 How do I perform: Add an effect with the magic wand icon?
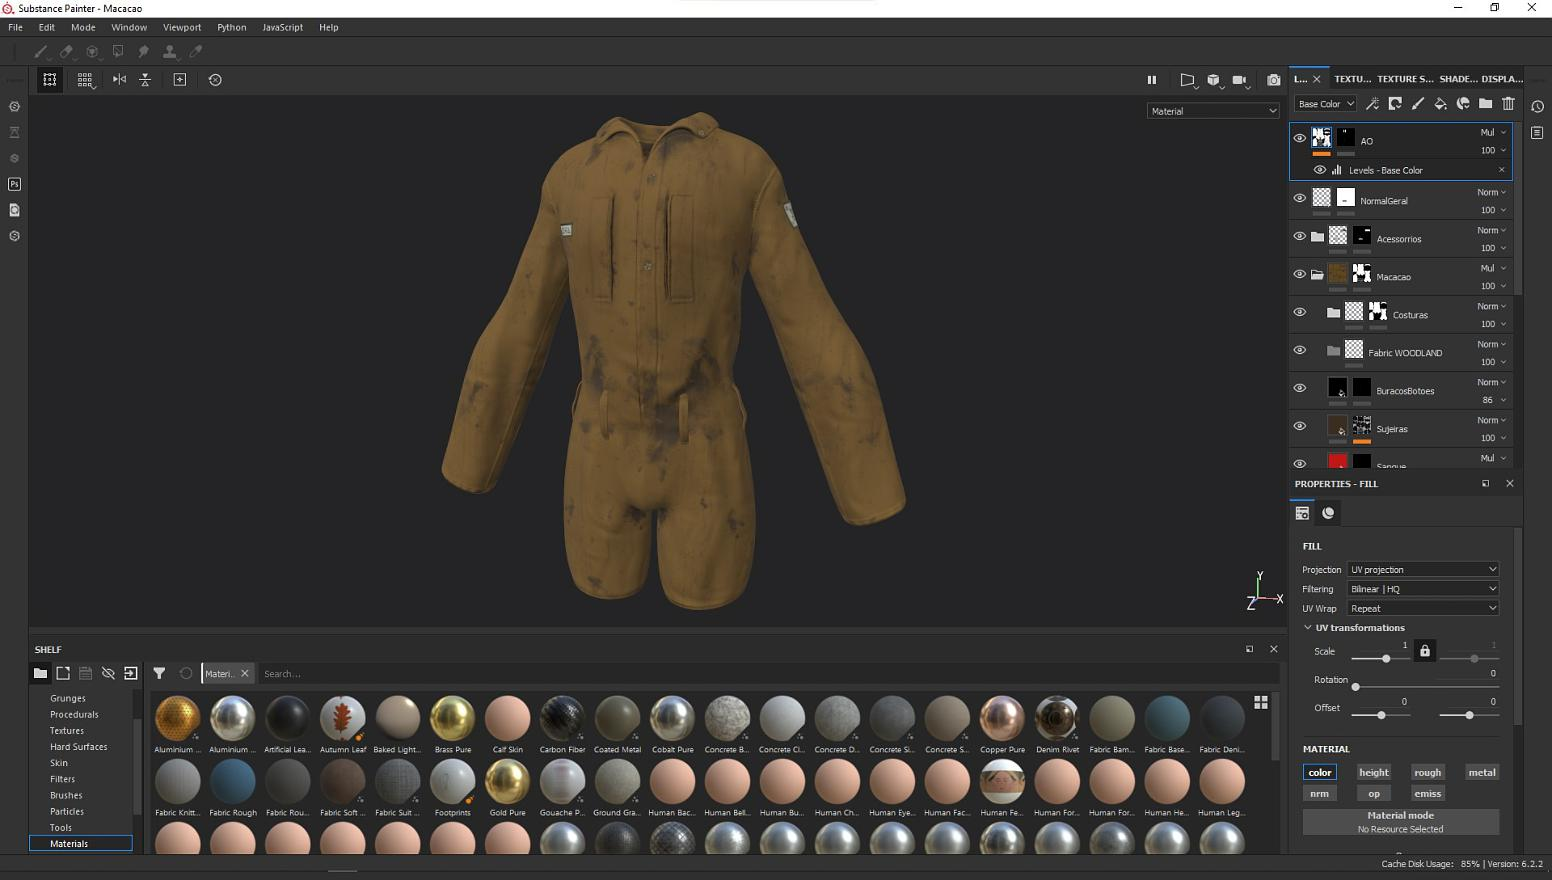coord(1372,104)
